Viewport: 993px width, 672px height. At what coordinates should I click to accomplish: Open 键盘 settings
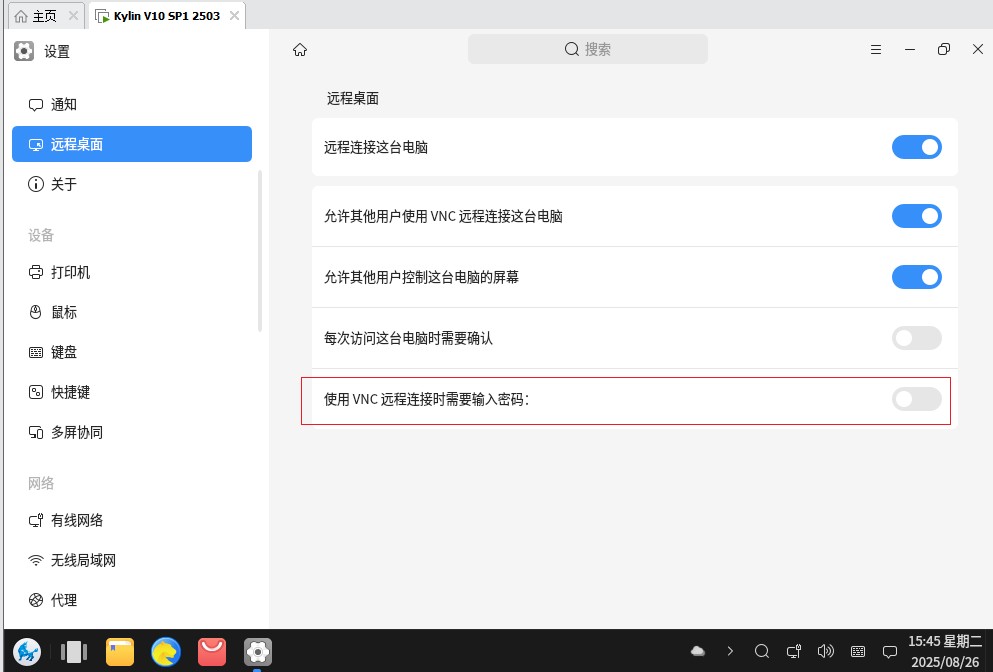click(x=132, y=352)
